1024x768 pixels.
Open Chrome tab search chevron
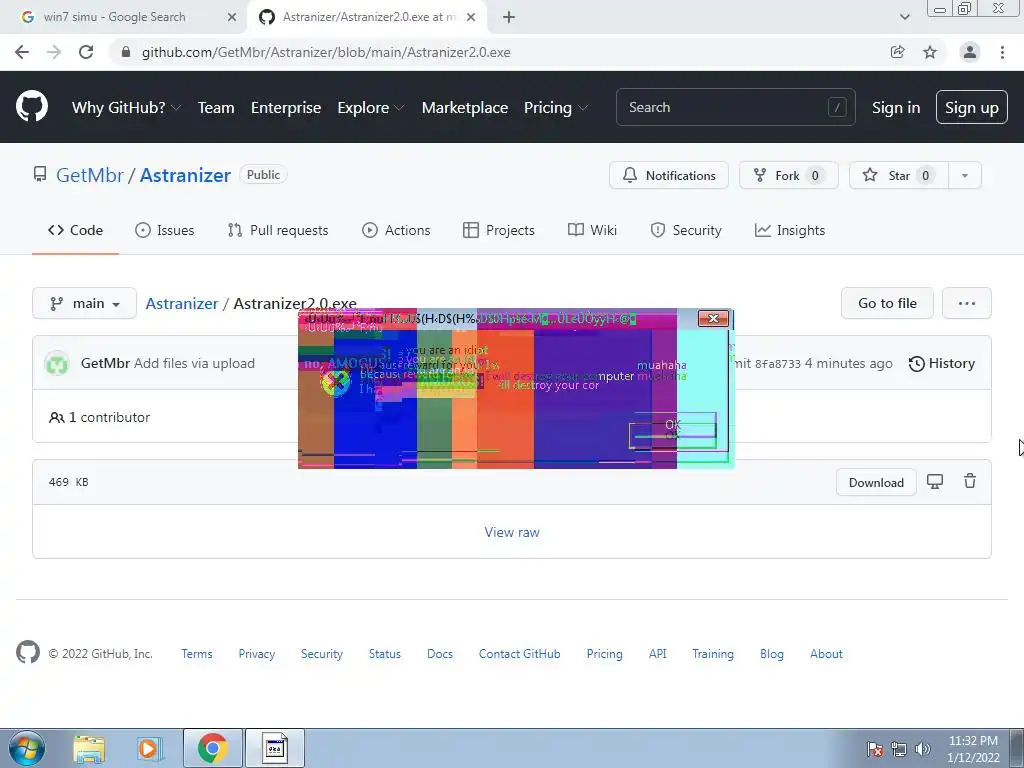tap(904, 17)
